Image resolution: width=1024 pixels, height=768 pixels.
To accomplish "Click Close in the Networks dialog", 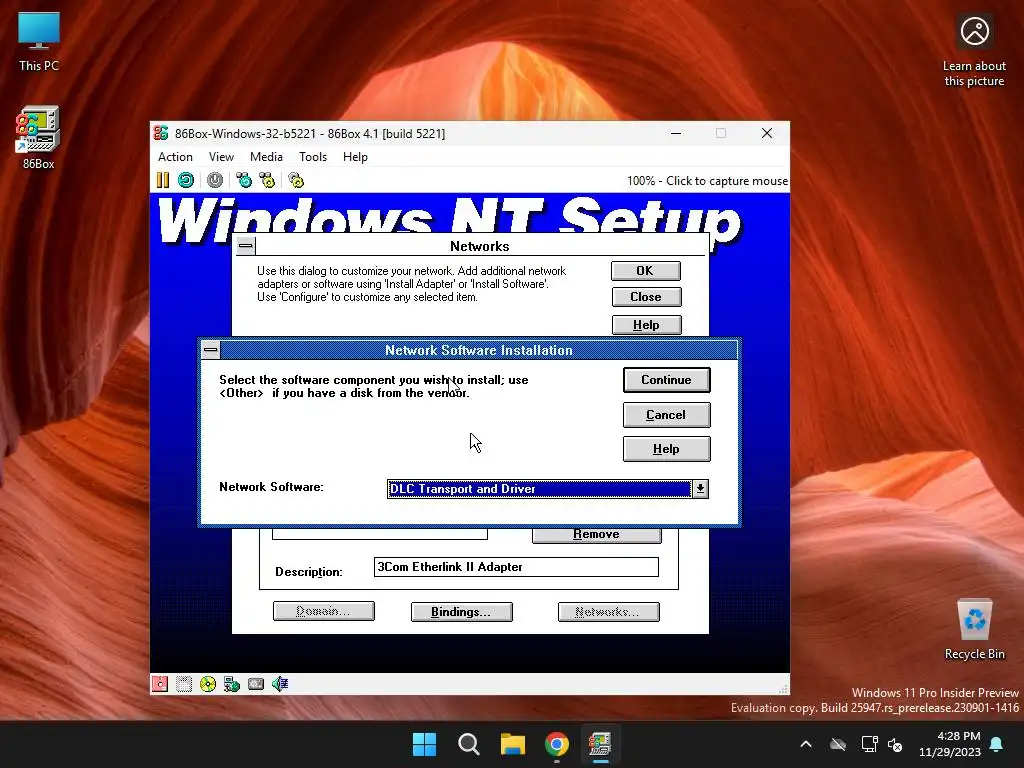I will click(647, 297).
